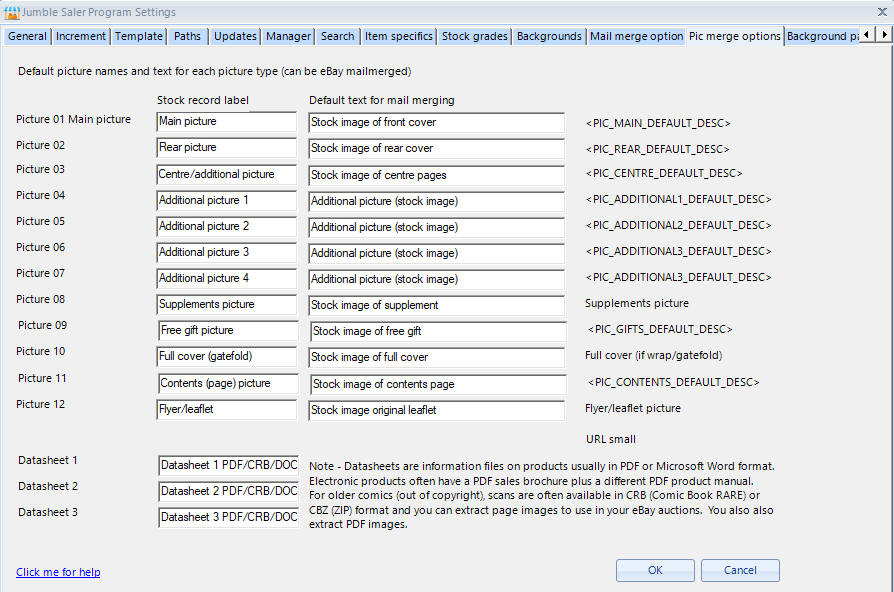Click the Jumble Saler app icon in title bar
The width and height of the screenshot is (894, 592).
(x=11, y=12)
